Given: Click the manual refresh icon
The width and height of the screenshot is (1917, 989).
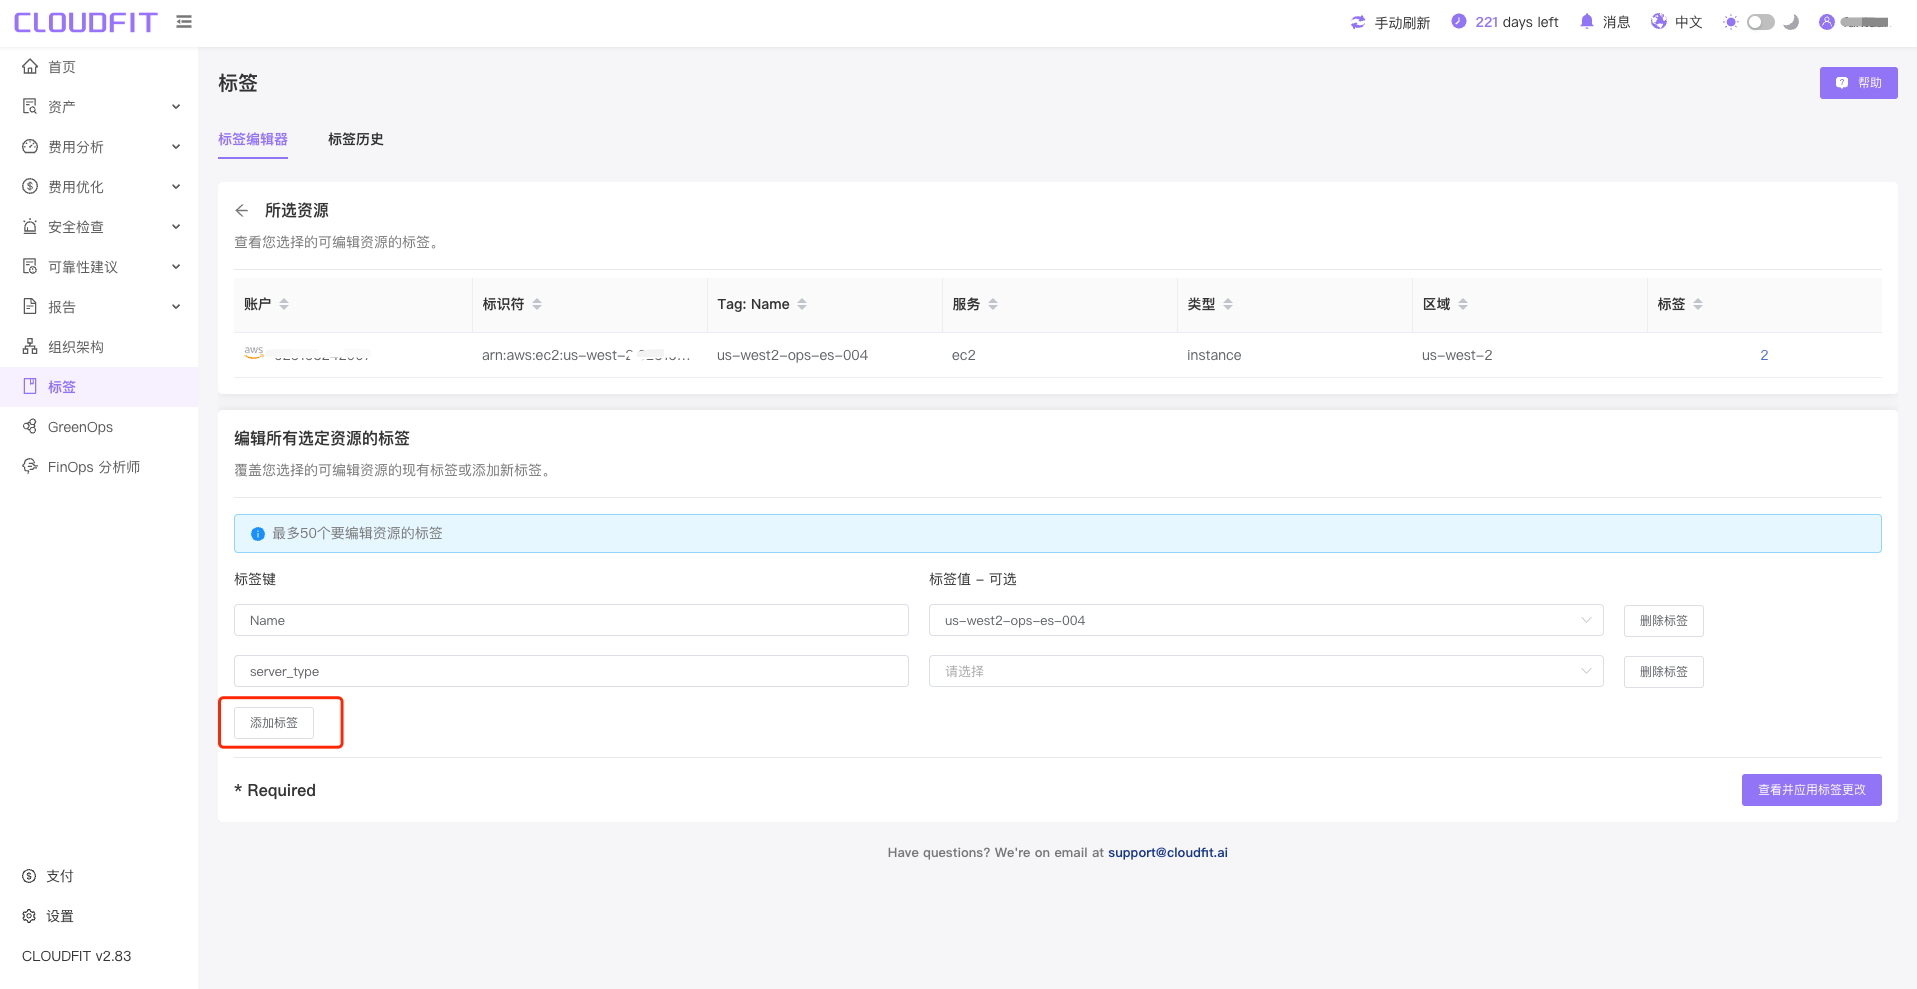Looking at the screenshot, I should click(1358, 22).
